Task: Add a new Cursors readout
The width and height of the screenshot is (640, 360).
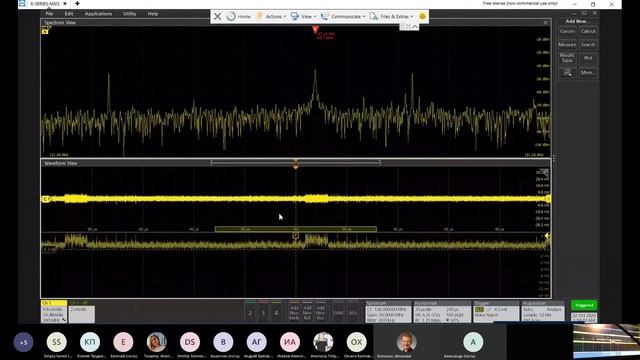Action: point(567,31)
